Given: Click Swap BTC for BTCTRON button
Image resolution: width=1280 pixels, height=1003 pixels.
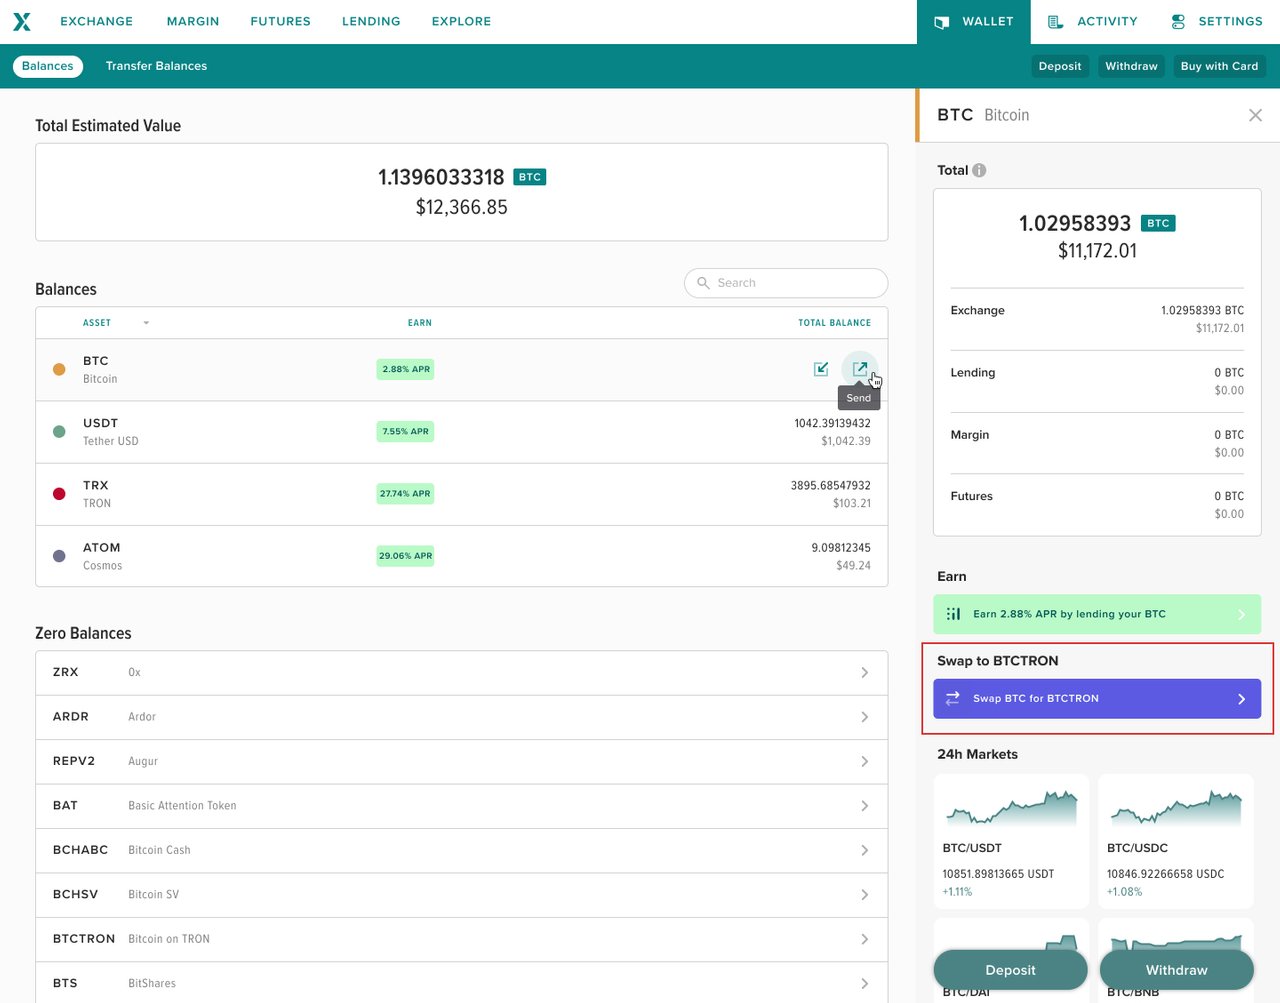Looking at the screenshot, I should (1097, 698).
